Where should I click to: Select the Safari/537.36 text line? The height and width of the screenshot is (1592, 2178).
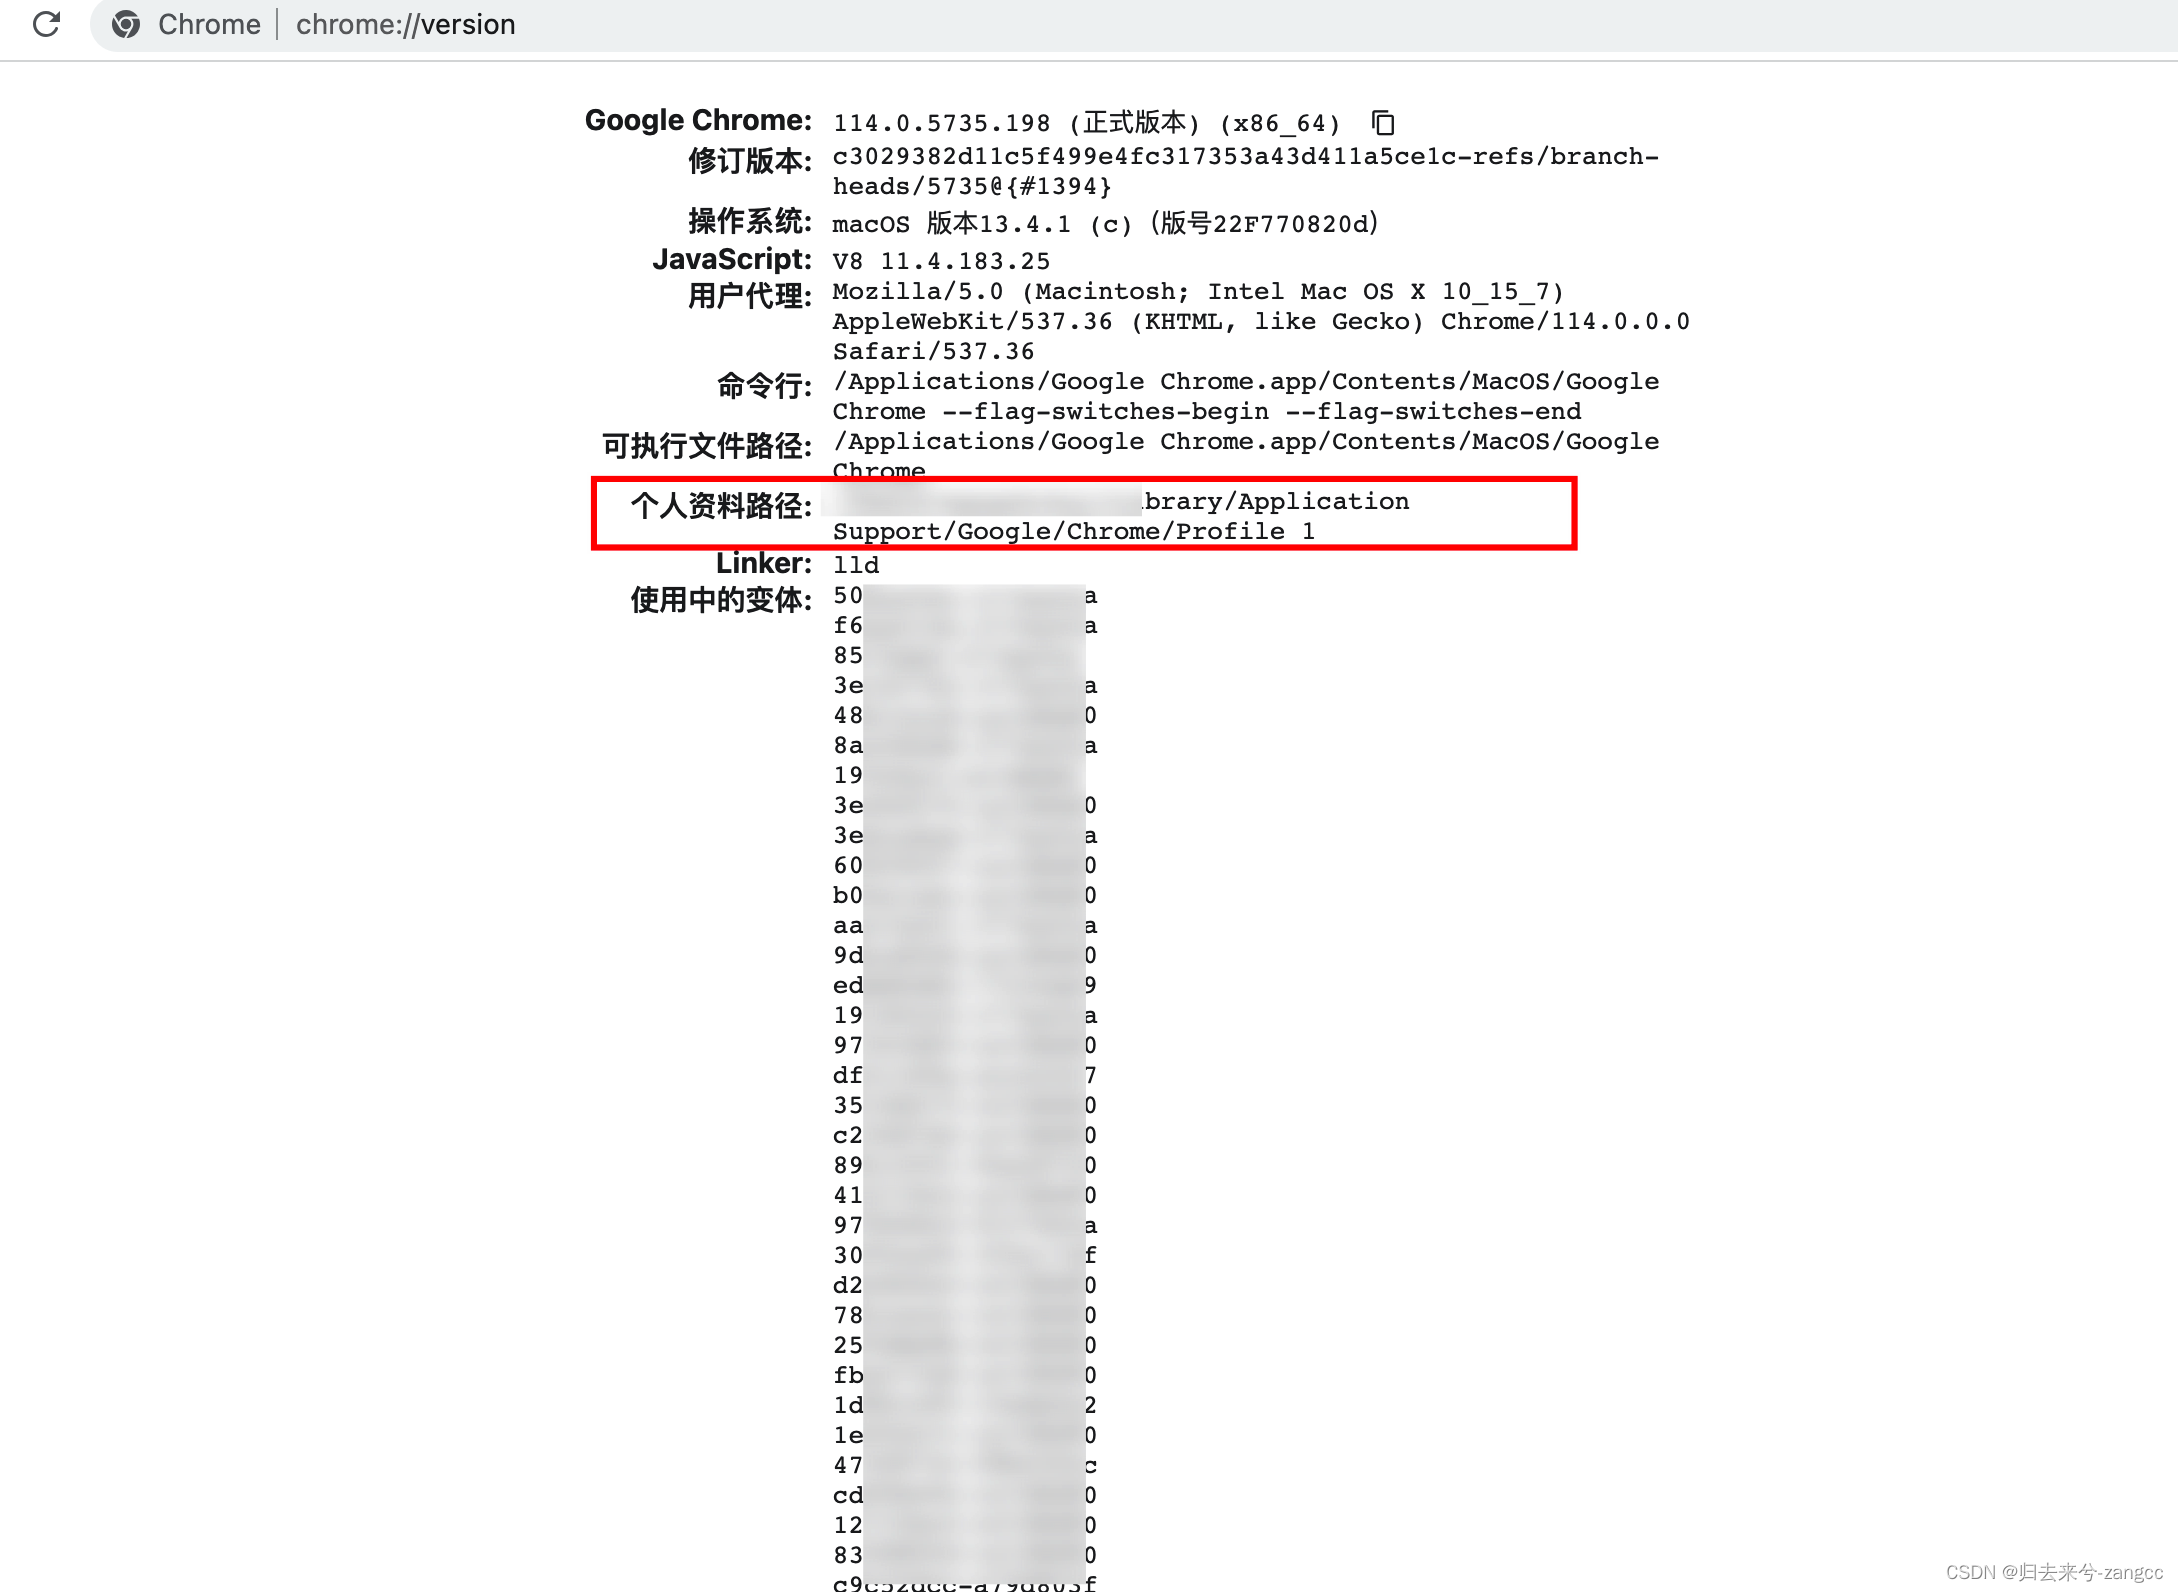click(934, 351)
